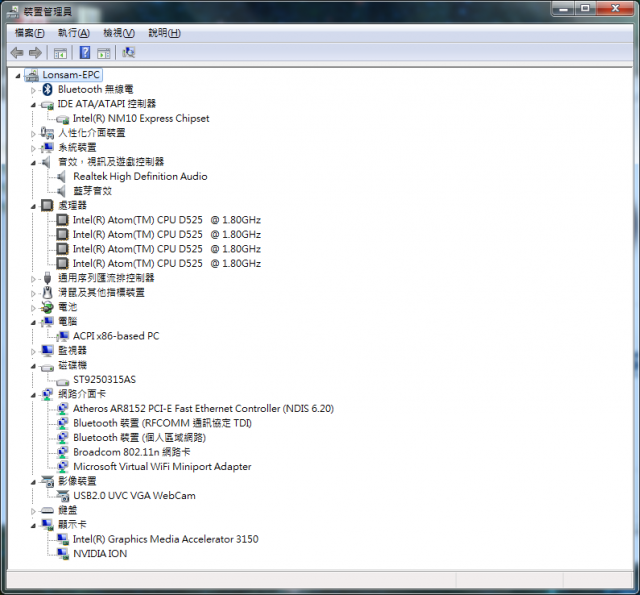Click the network adapter category icon (網路介面卡)
This screenshot has height=595, width=640.
47,394
